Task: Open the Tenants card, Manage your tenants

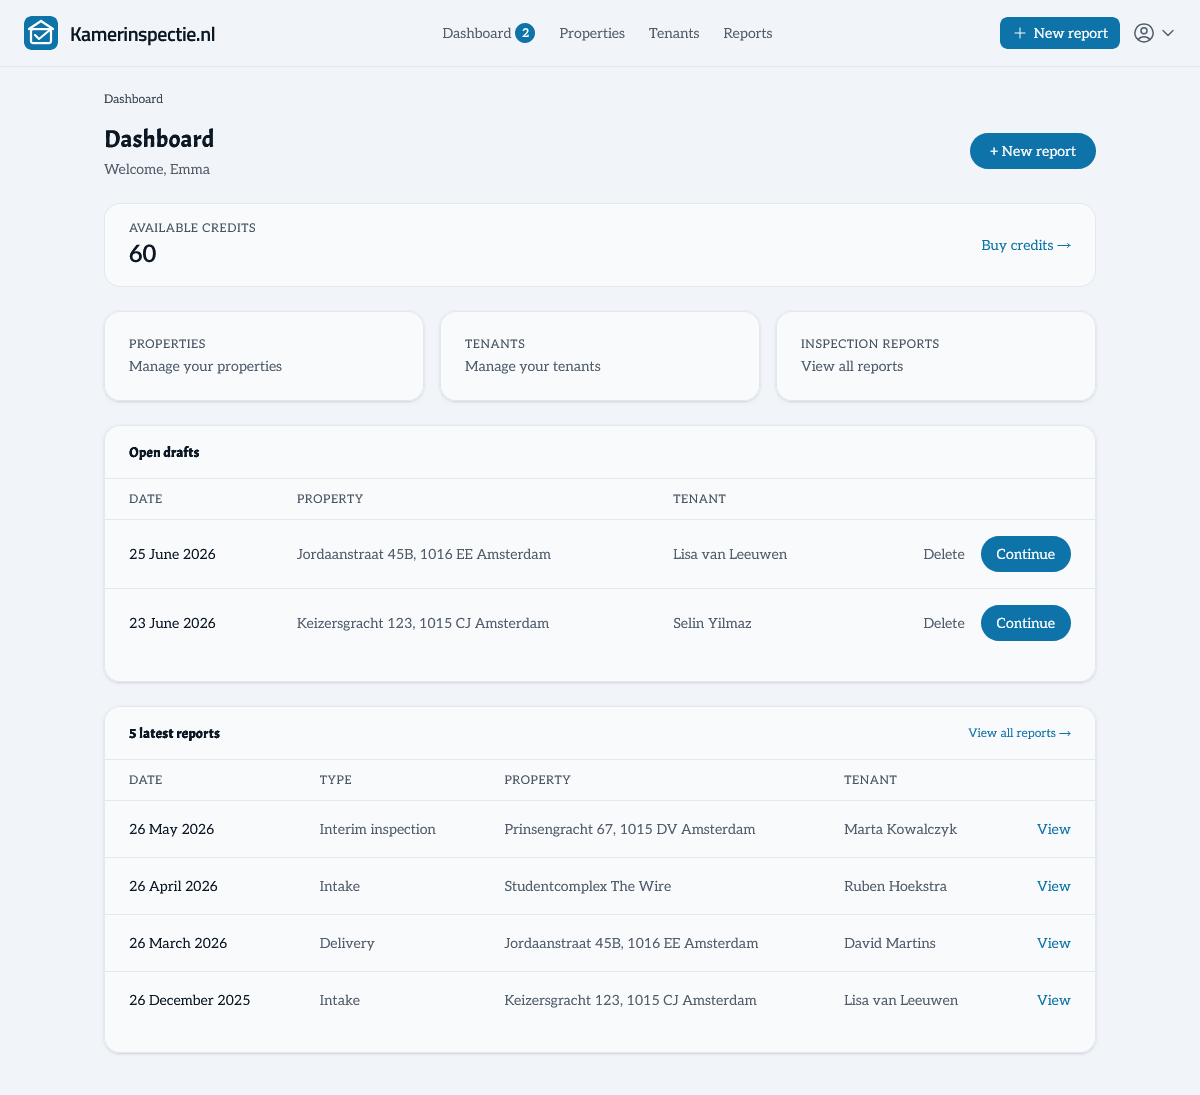Action: click(x=600, y=356)
